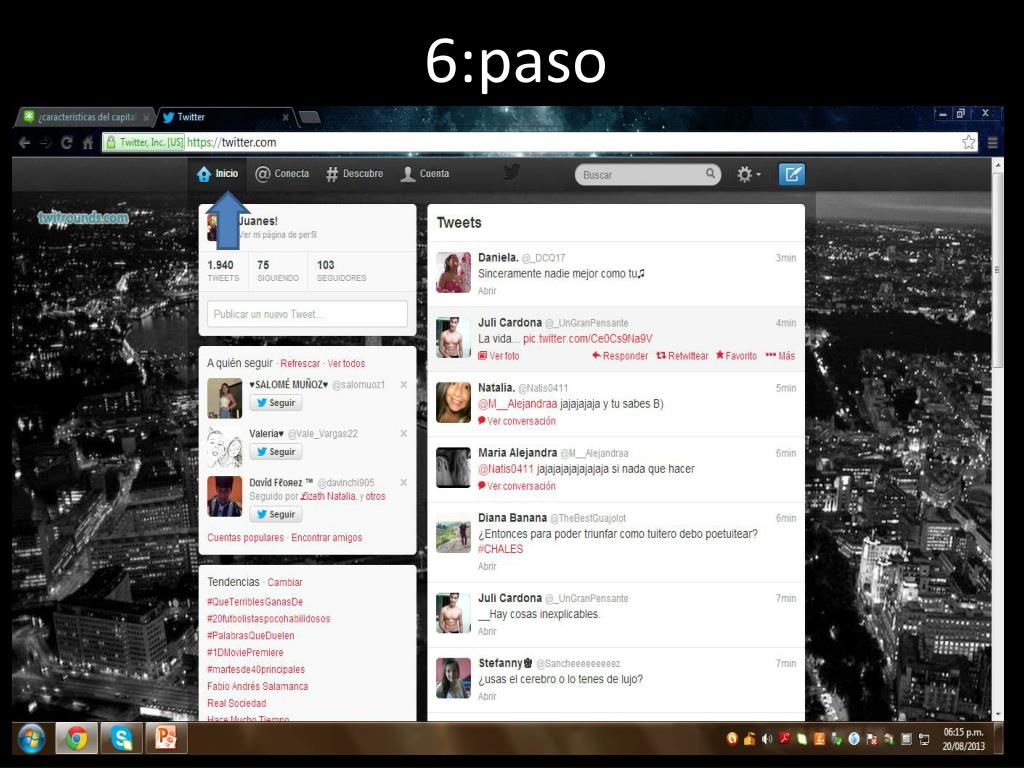Click Ver todos in A quién seguir
This screenshot has height=768, width=1024.
tap(346, 364)
